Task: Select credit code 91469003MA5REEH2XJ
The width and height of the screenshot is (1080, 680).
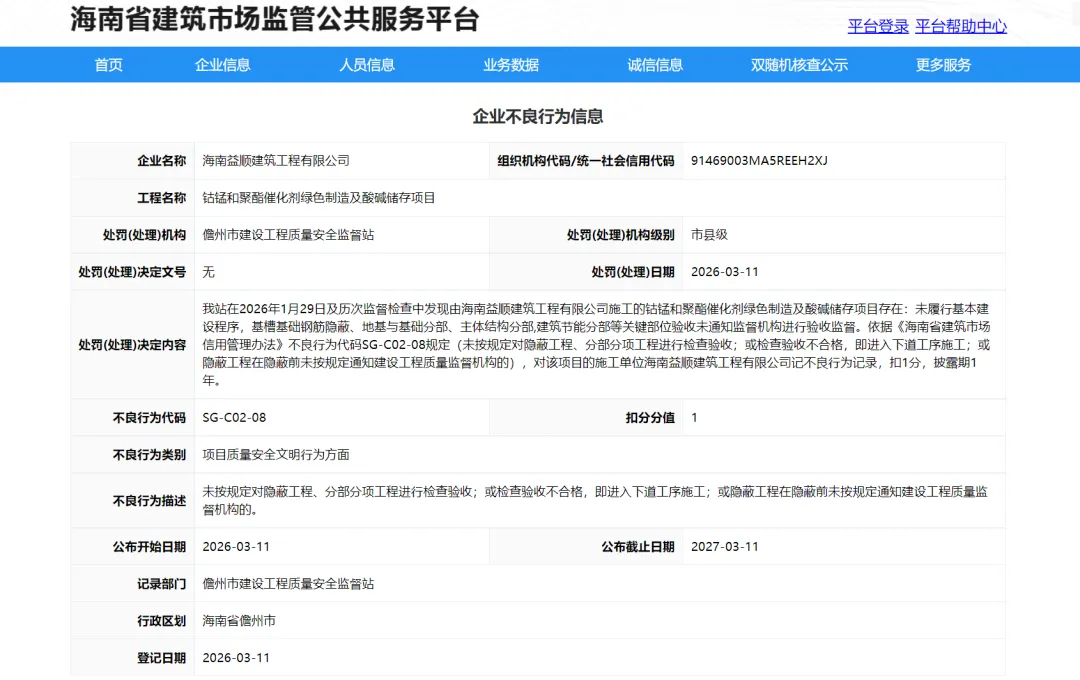Action: [x=759, y=161]
